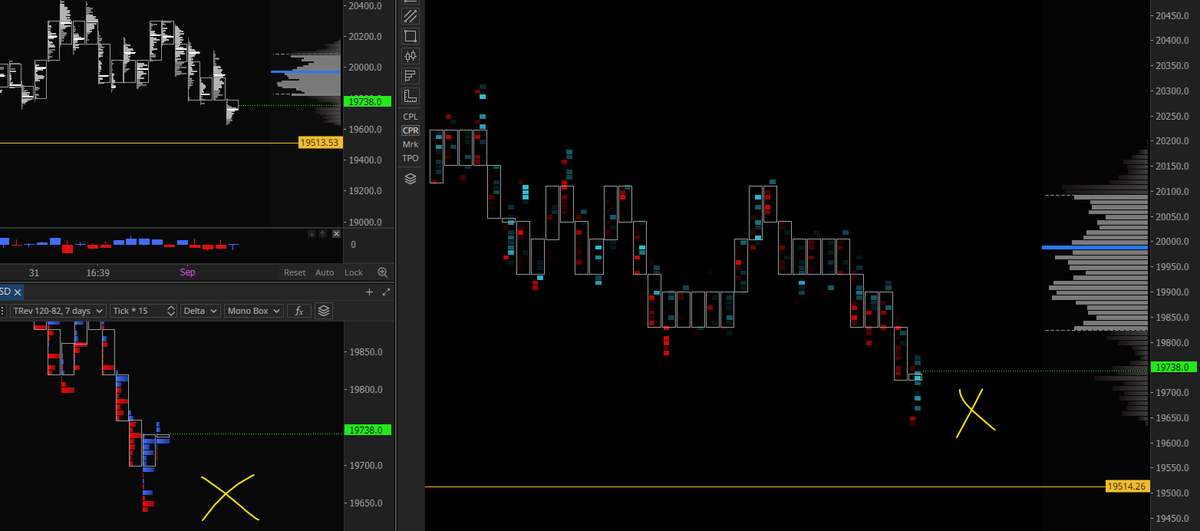
Task: Open the TRev 120-82, 7 days dropdown
Action: tap(58, 311)
